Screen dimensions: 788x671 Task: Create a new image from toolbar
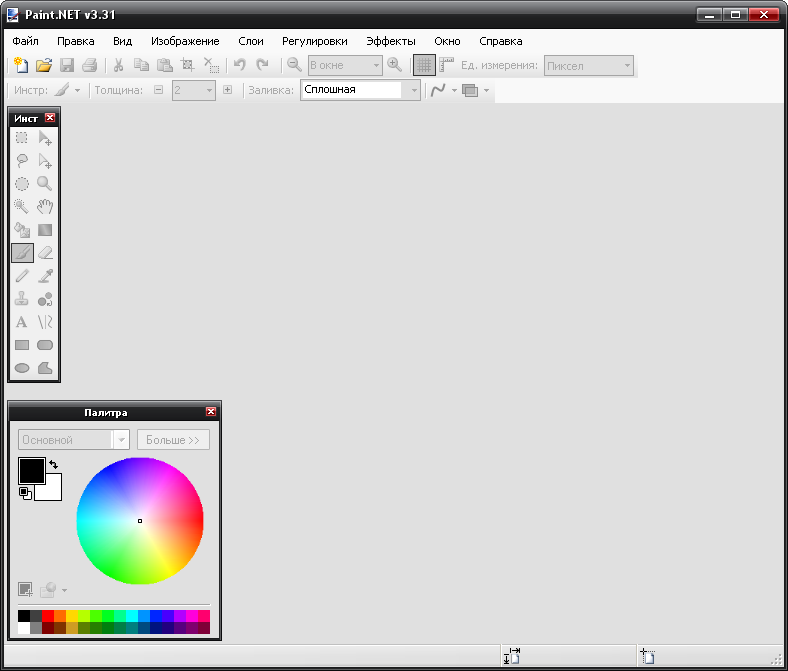pos(21,65)
